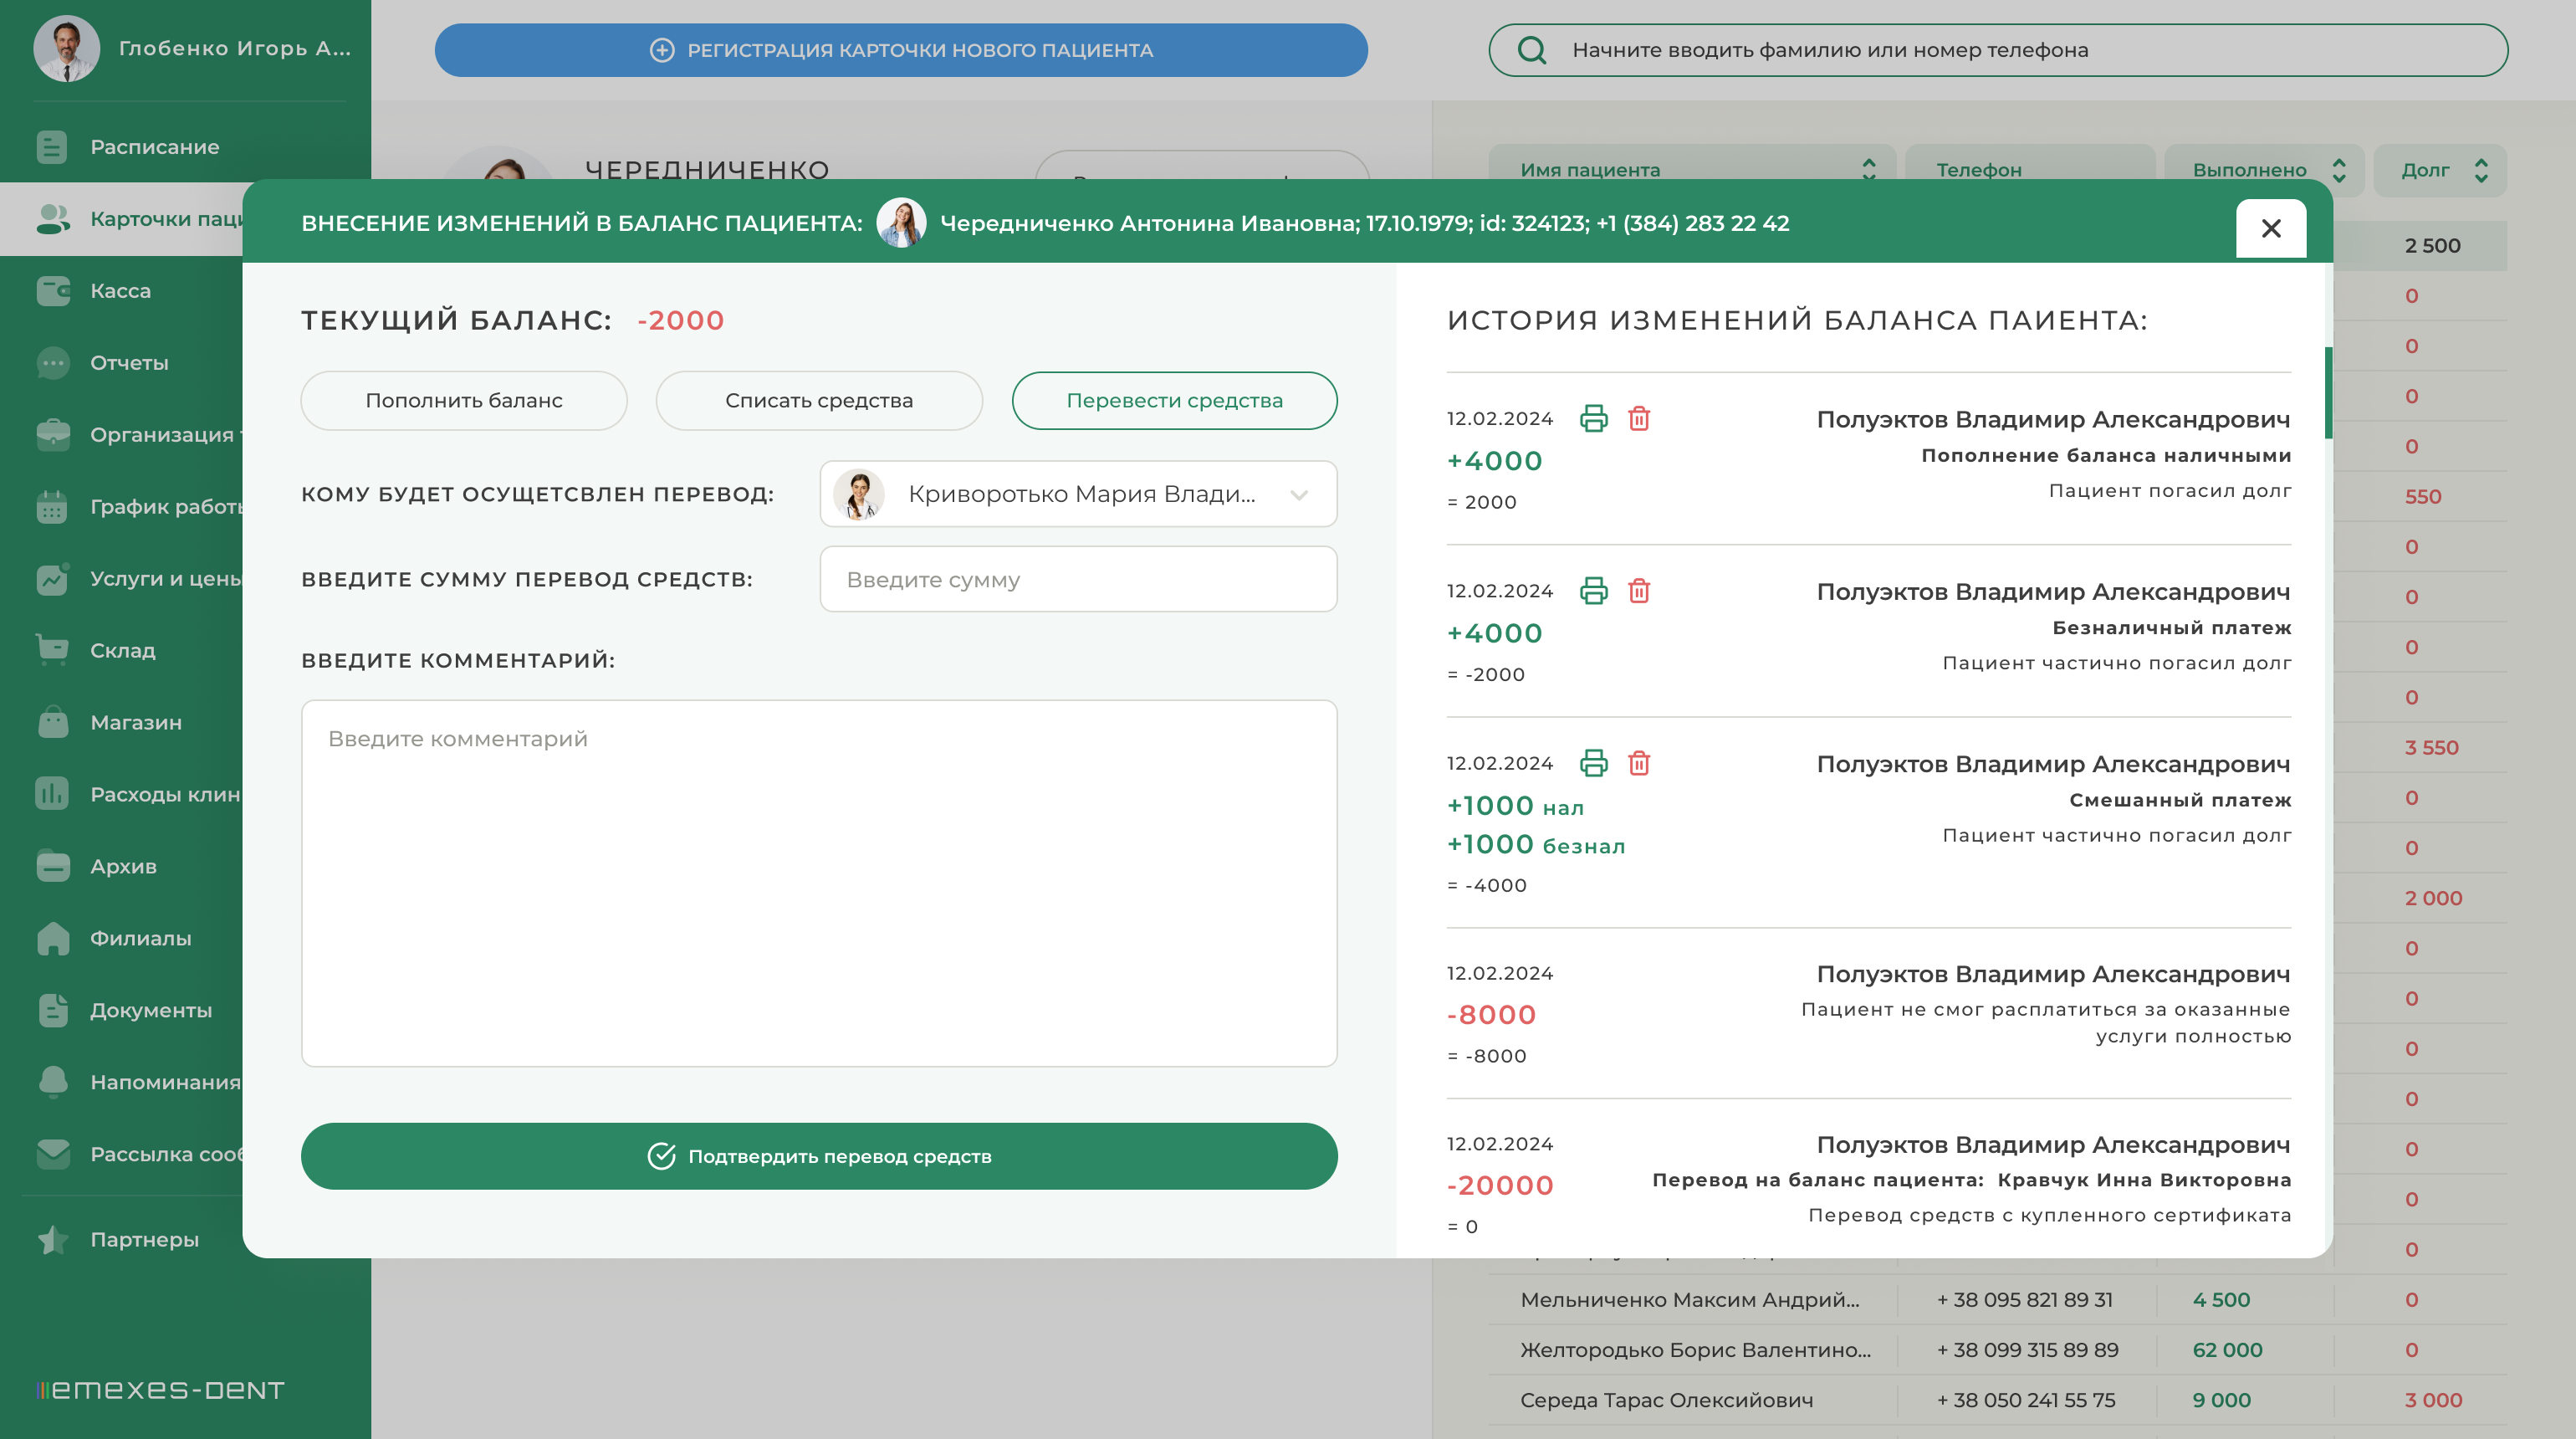
Task: Click the Расходы клиники bar-chart icon
Action: click(52, 794)
